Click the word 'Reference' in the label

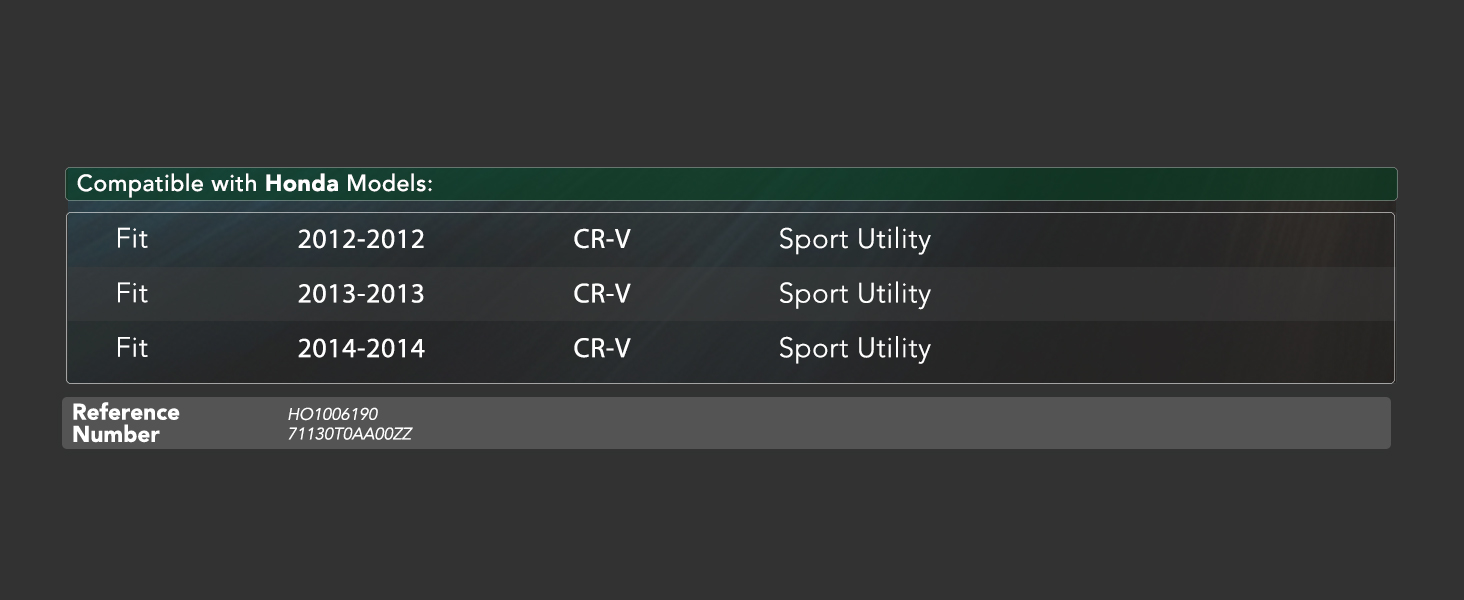[x=126, y=412]
